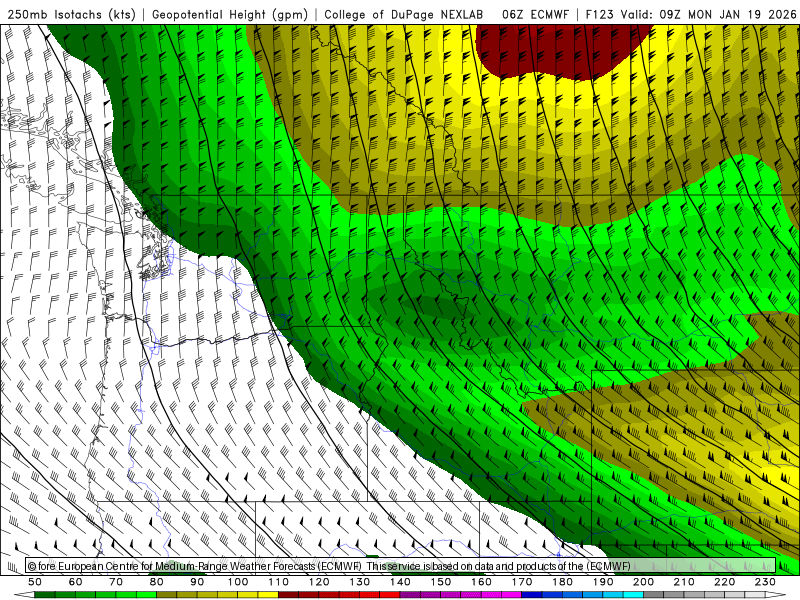Screen dimensions: 800x600
Task: Click the colorbar label "150"
Action: point(441,582)
